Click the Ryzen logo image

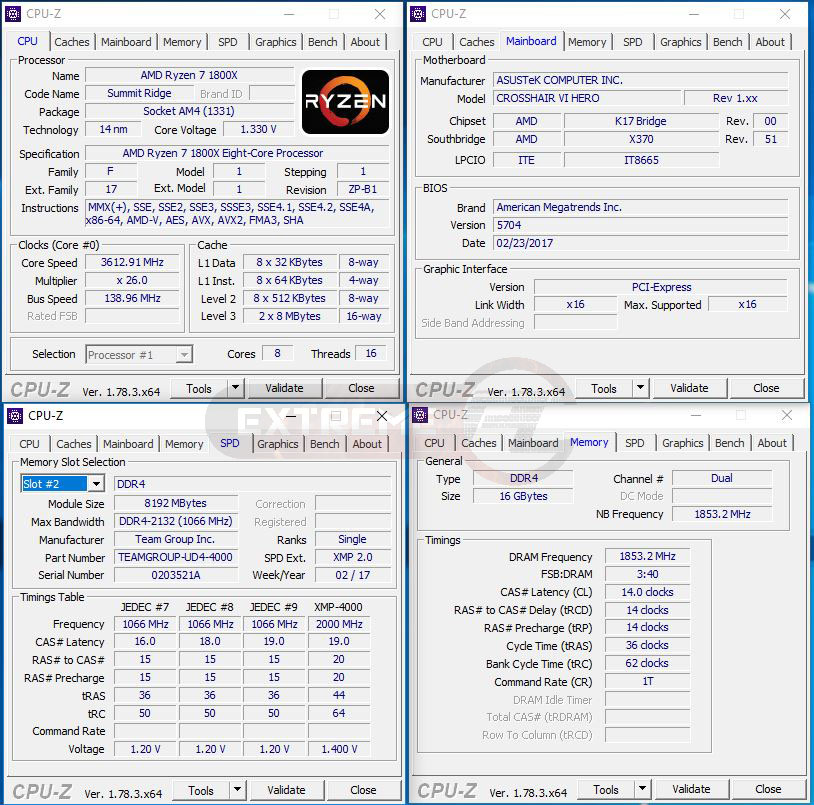click(x=345, y=101)
